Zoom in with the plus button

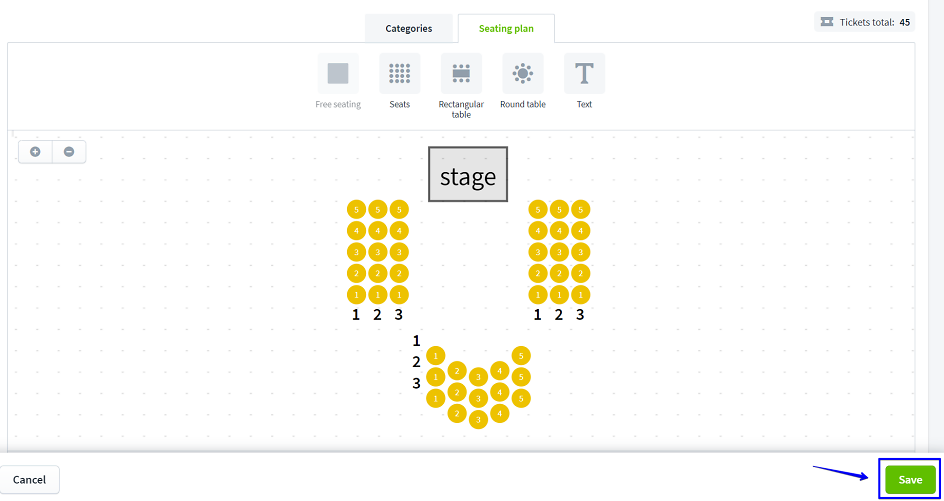[35, 152]
